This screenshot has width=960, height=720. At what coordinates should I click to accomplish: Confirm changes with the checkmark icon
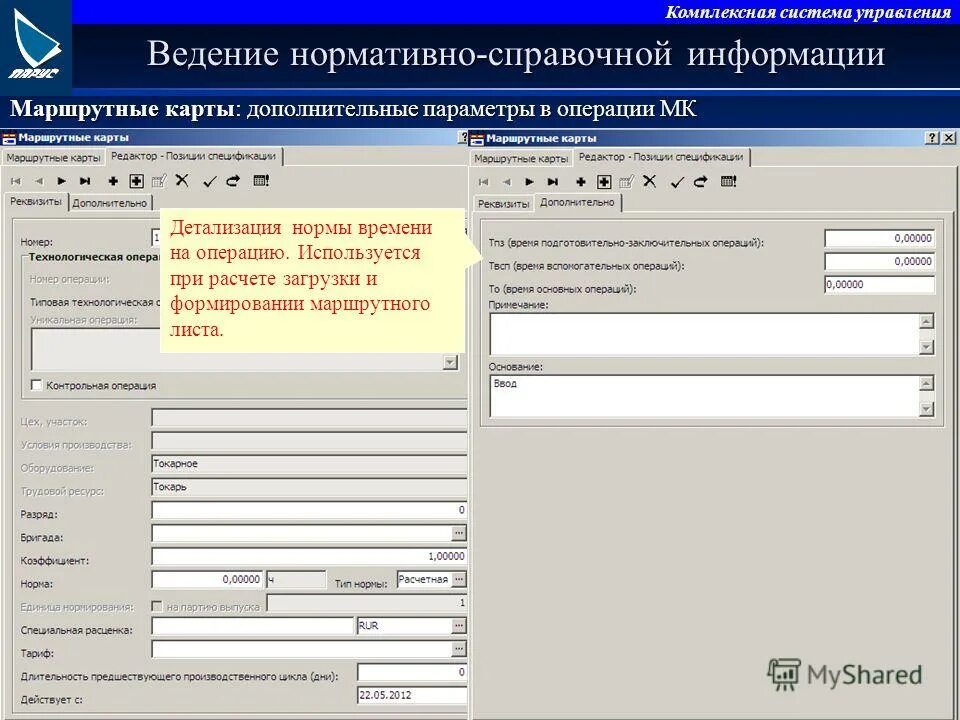(x=209, y=181)
